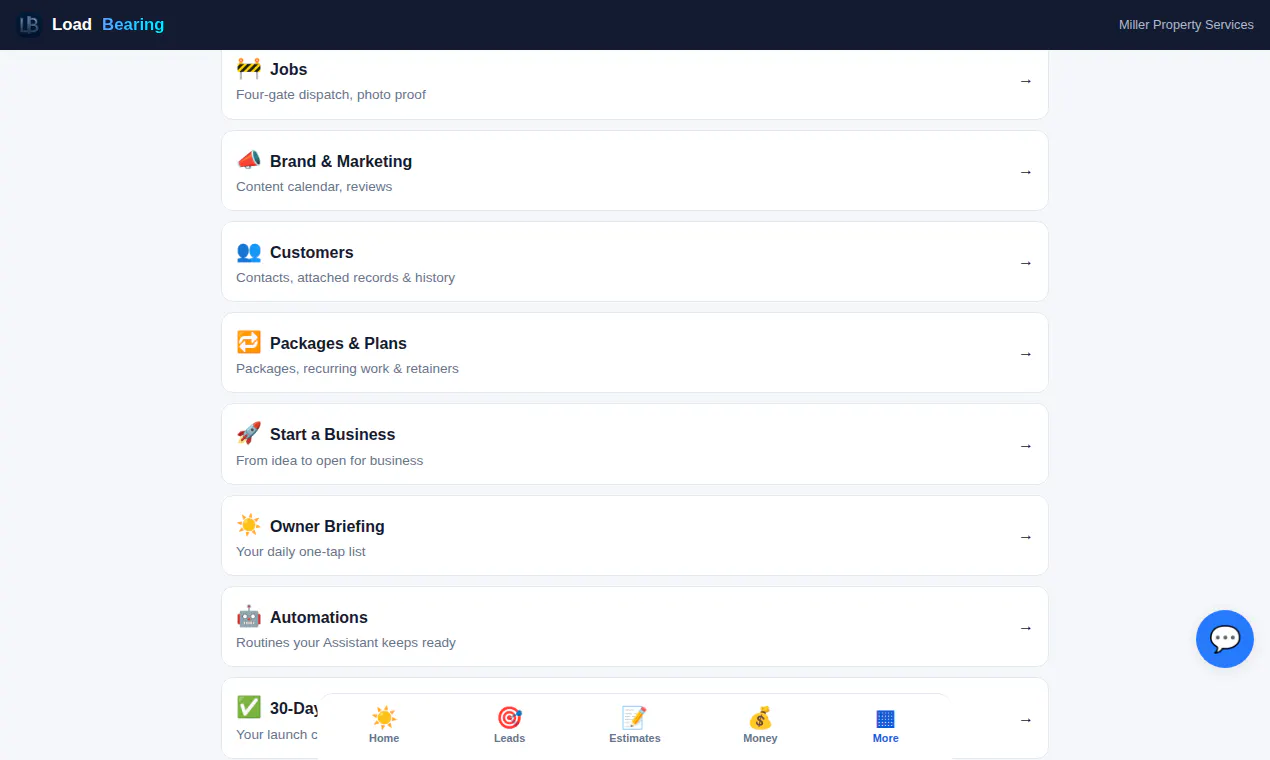Open the More tab
1270x760 pixels.
coord(886,725)
